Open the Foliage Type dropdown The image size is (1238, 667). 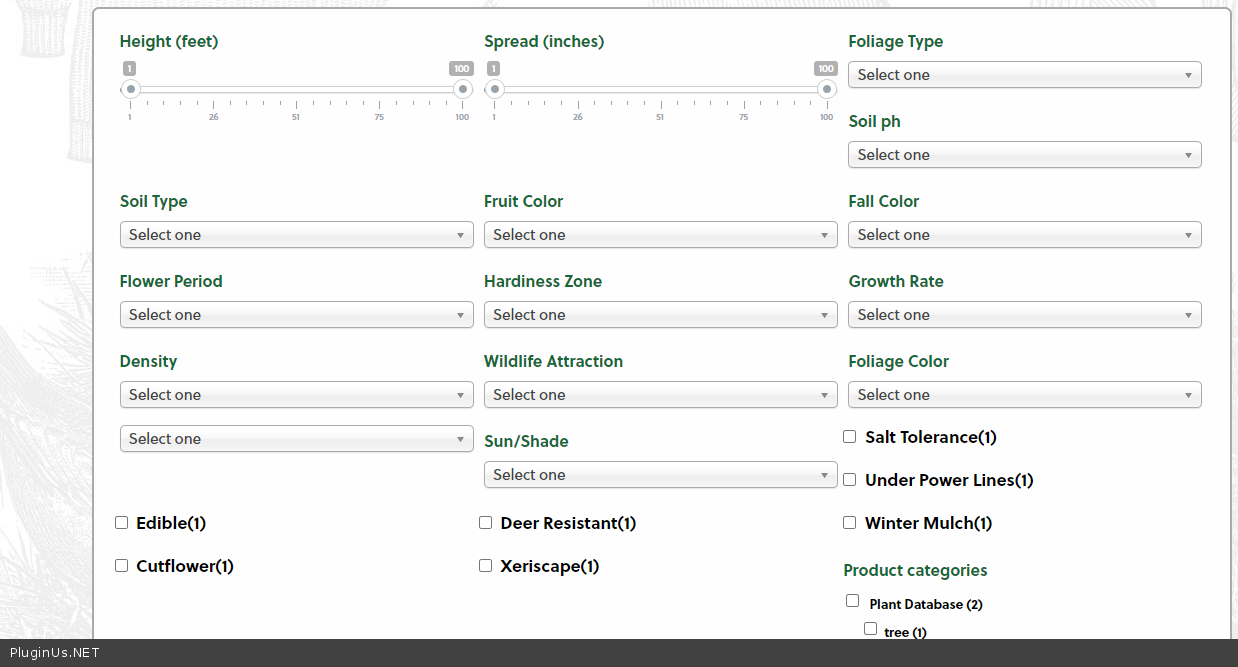[x=1024, y=75]
